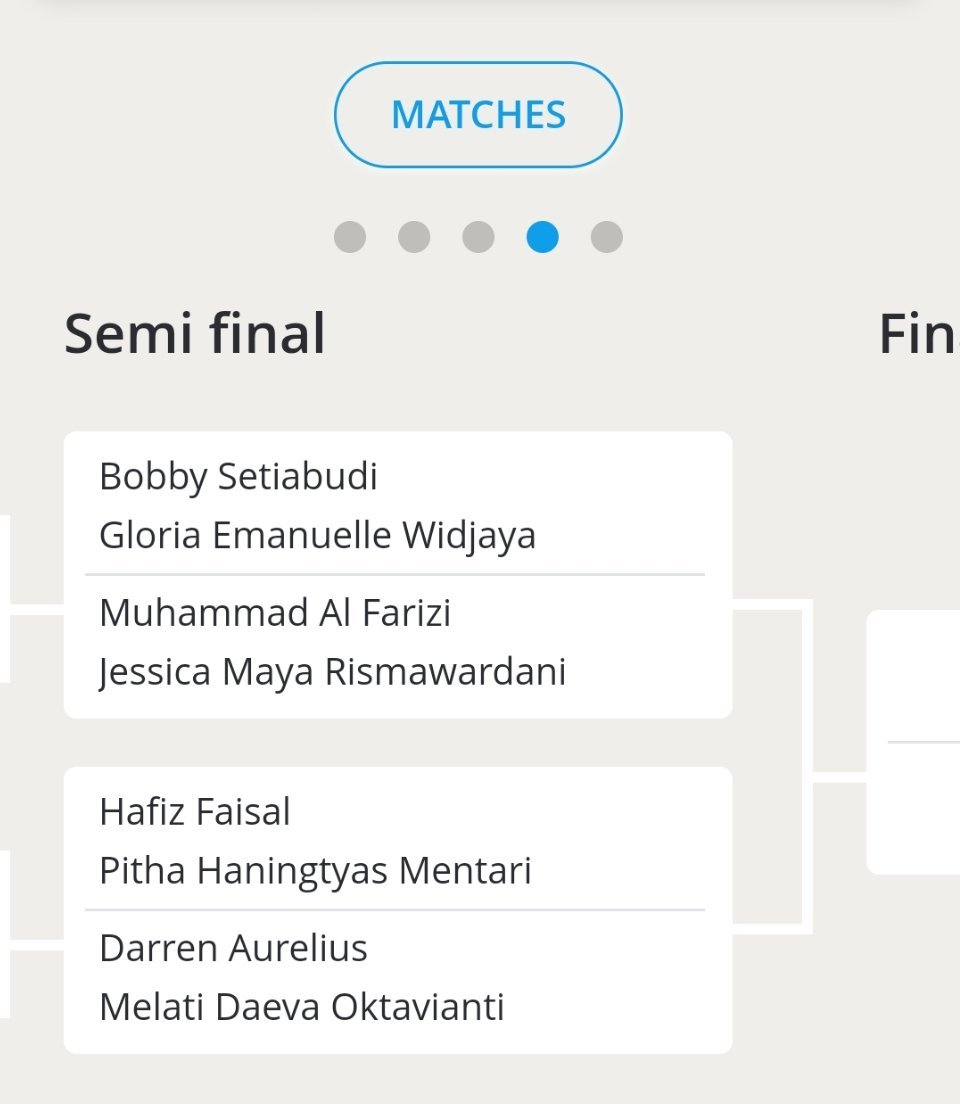Open Bobby Setiabudi player link
This screenshot has width=960, height=1104.
pyautogui.click(x=238, y=476)
